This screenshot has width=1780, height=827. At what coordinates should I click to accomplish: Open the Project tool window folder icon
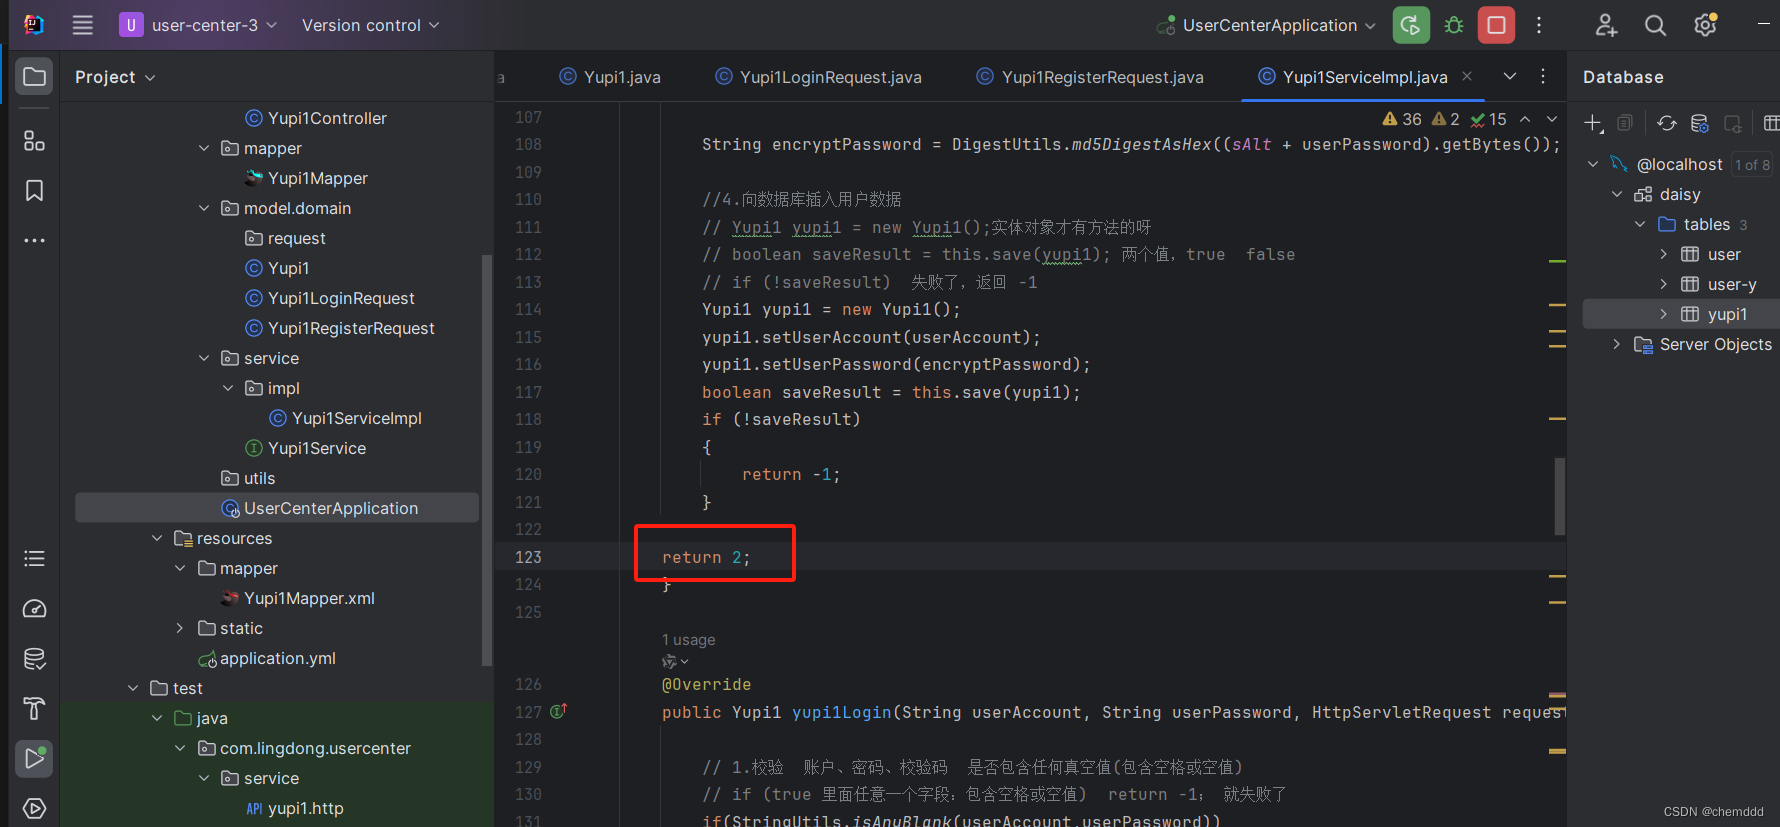34,77
